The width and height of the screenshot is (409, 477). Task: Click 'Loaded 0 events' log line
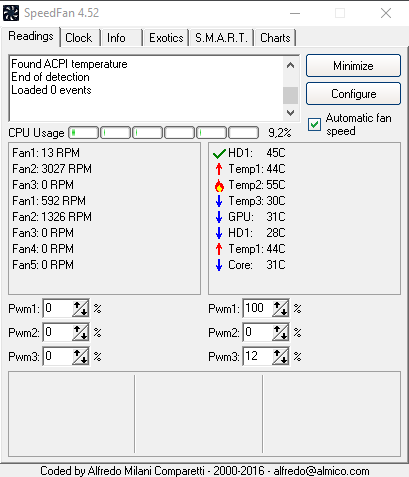(51, 90)
